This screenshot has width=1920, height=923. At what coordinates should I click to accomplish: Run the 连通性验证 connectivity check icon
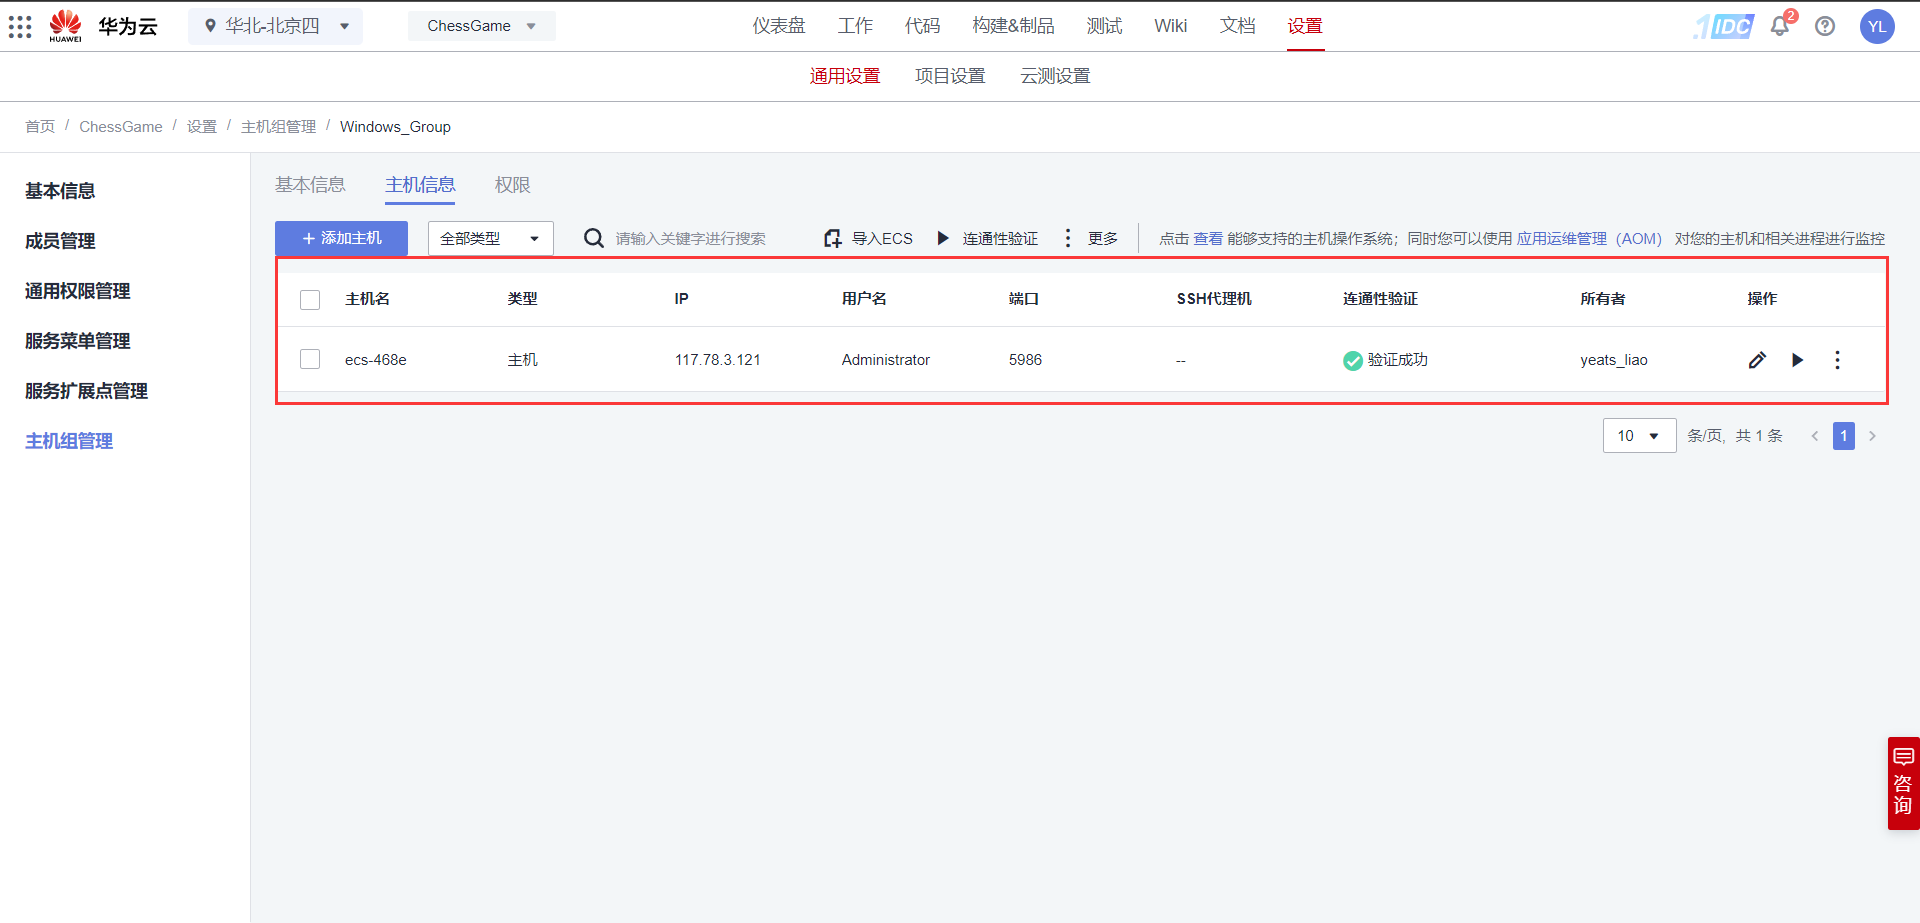(943, 238)
